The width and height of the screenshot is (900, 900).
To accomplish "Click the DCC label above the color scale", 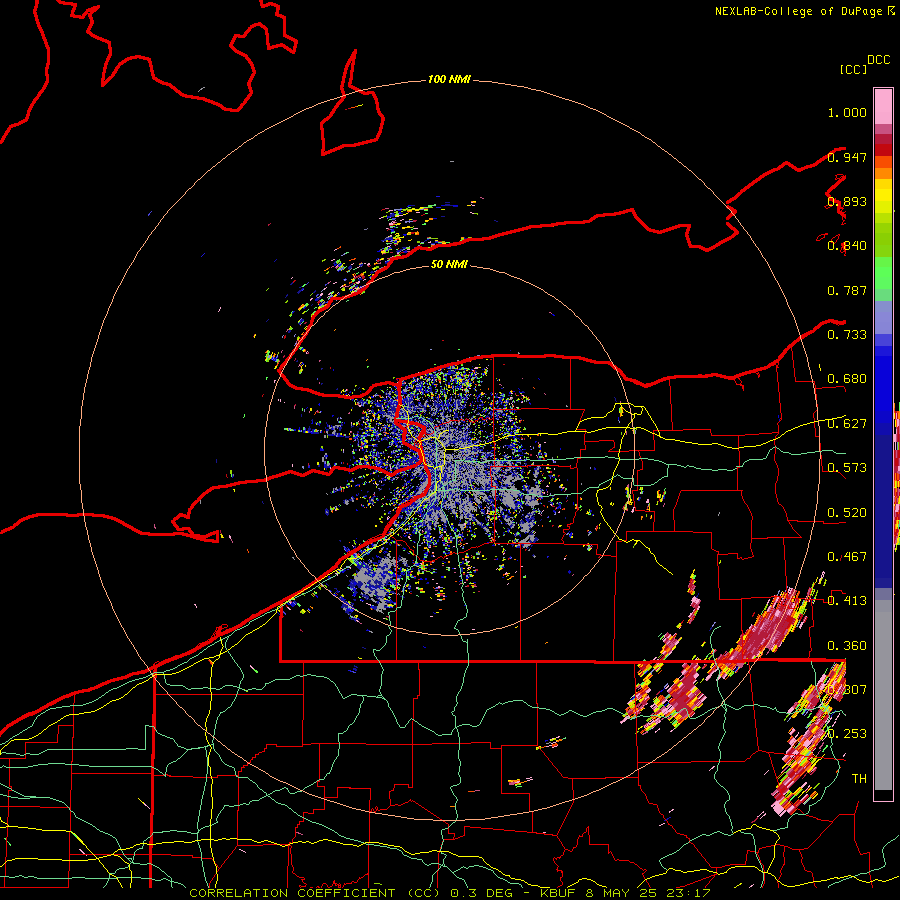I will pos(879,60).
